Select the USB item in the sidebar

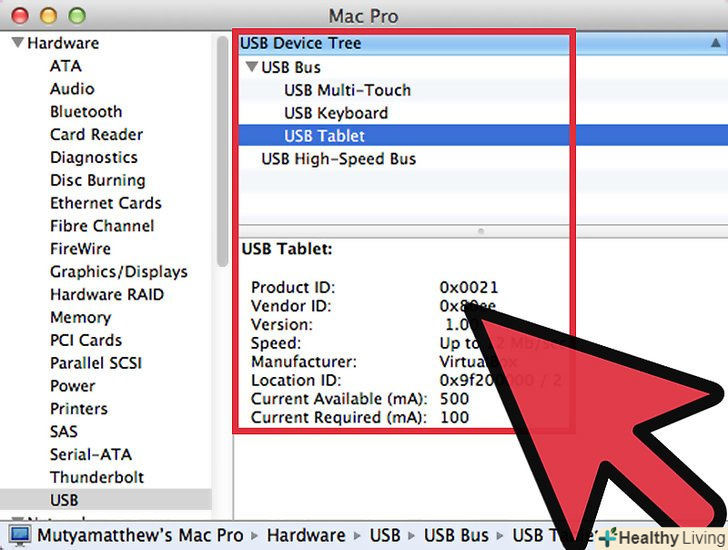[x=105, y=500]
